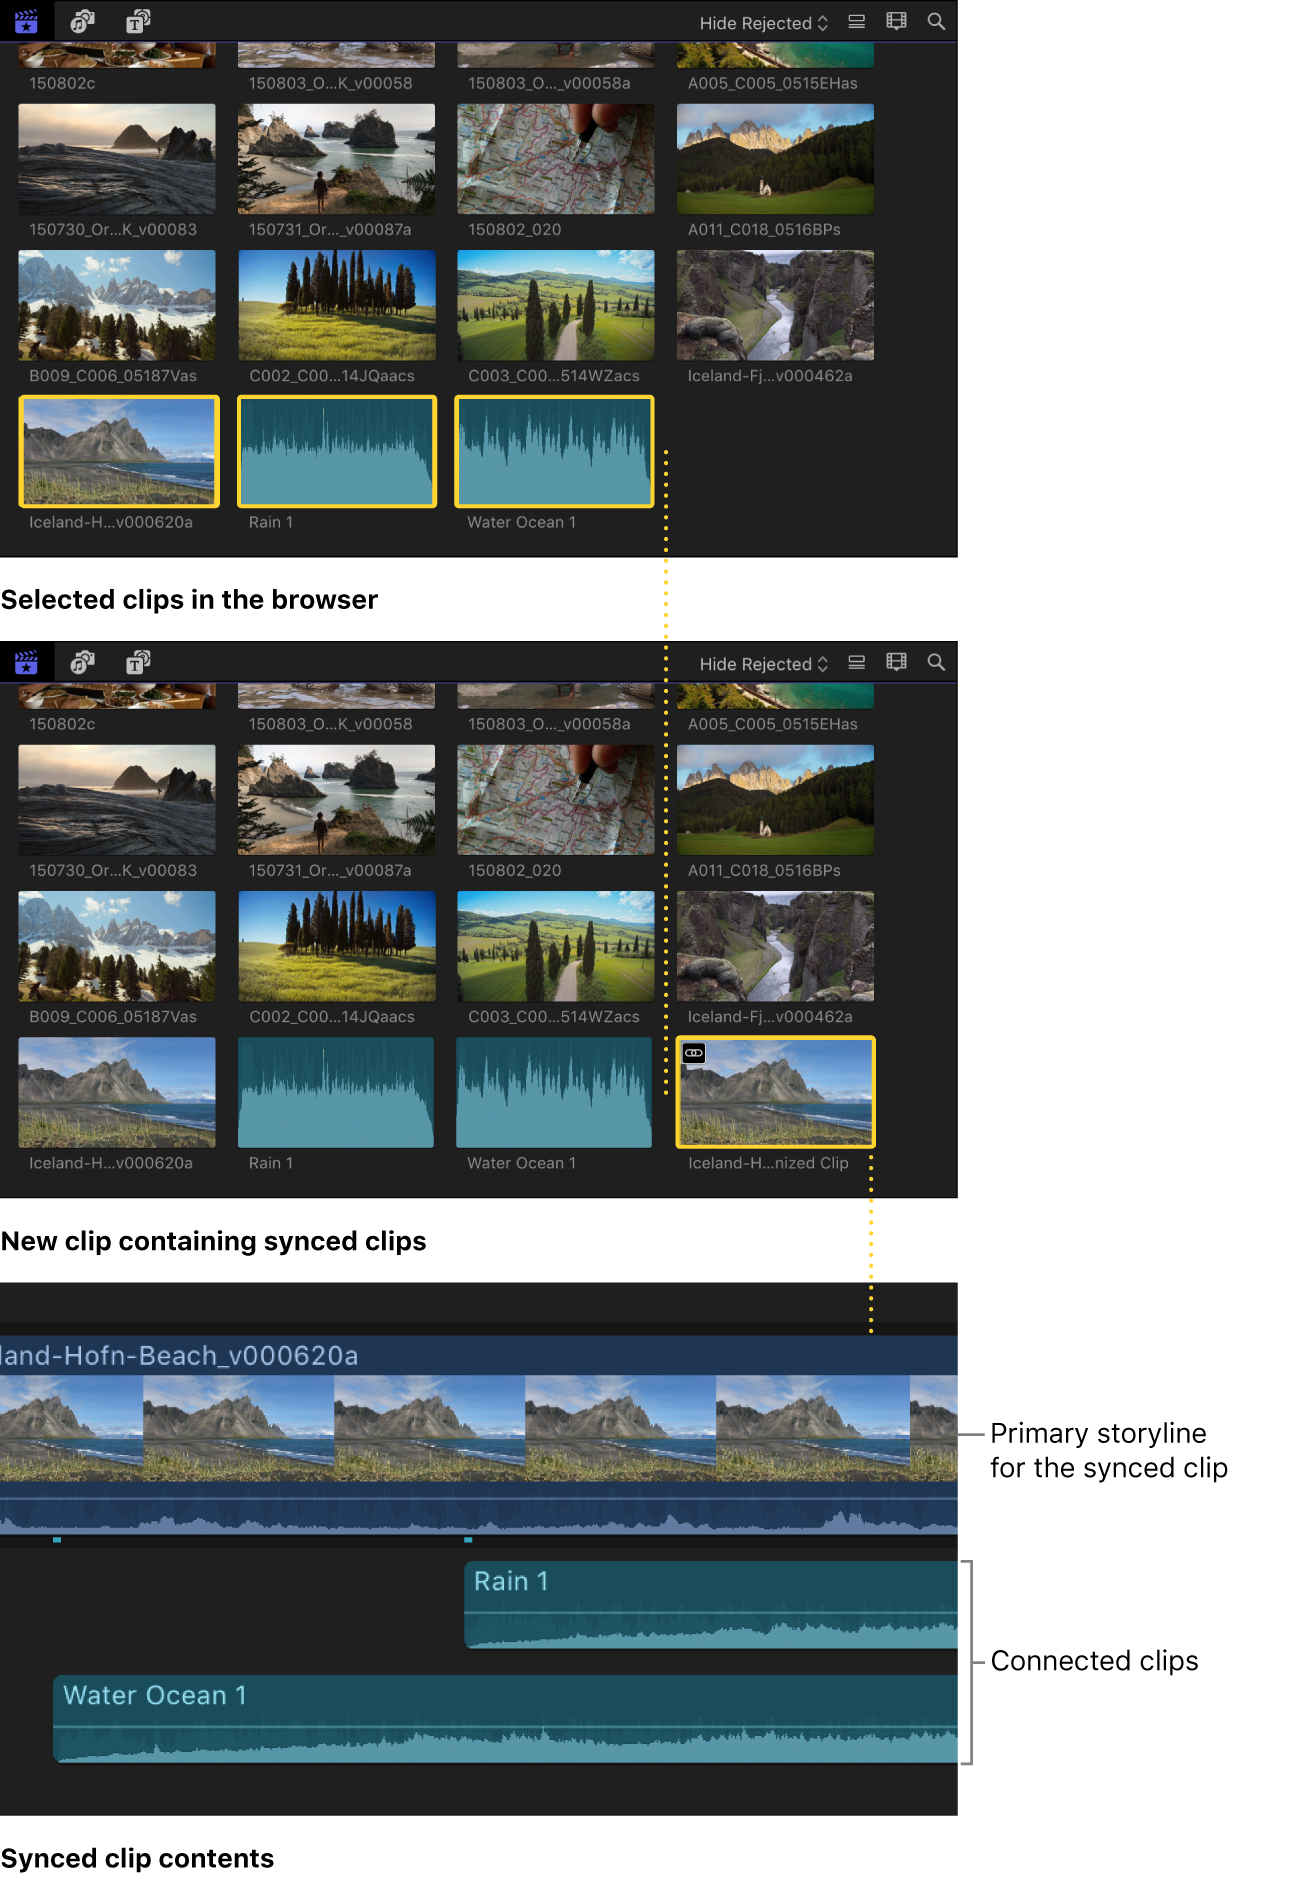Select the Rain 1 connected clip in timeline
The height and width of the screenshot is (1881, 1290).
(711, 1605)
